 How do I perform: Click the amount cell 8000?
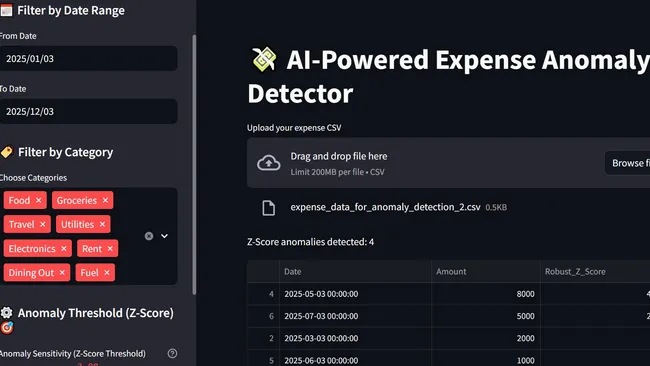485,294
